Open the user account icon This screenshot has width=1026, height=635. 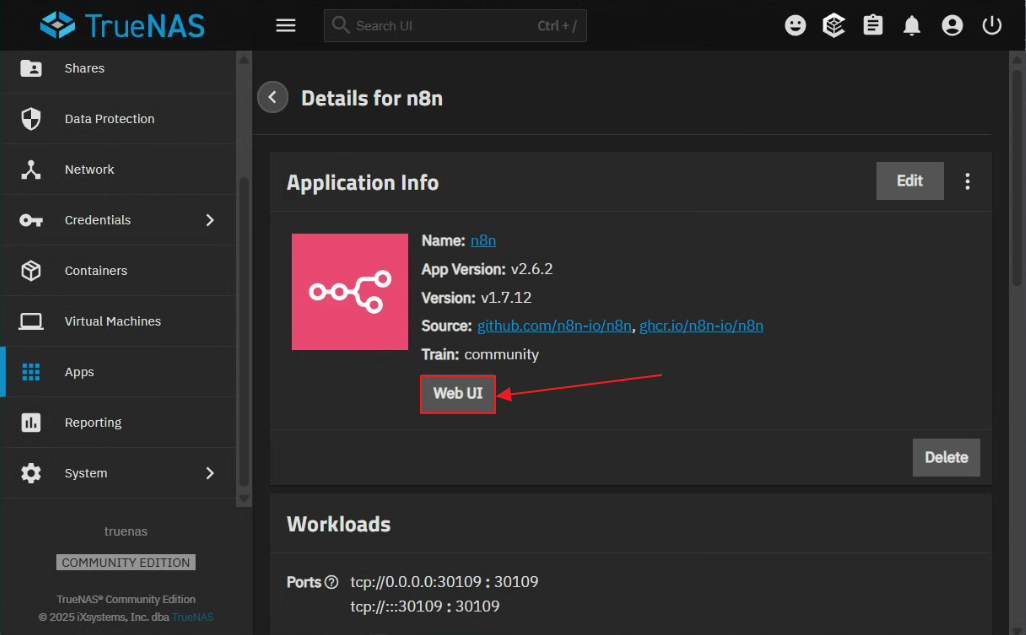[x=952, y=26]
